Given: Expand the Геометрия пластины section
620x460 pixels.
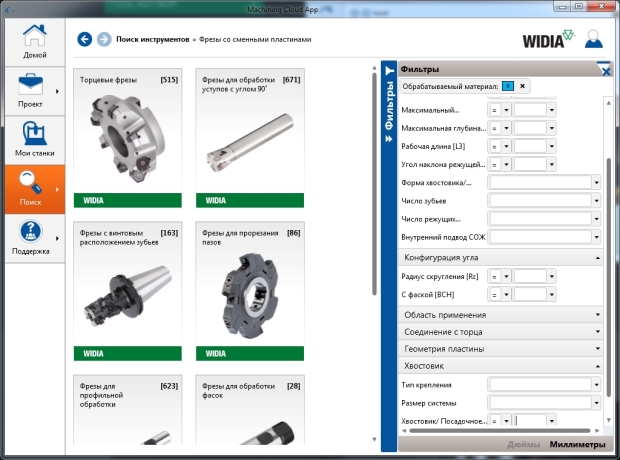Looking at the screenshot, I should click(x=501, y=349).
